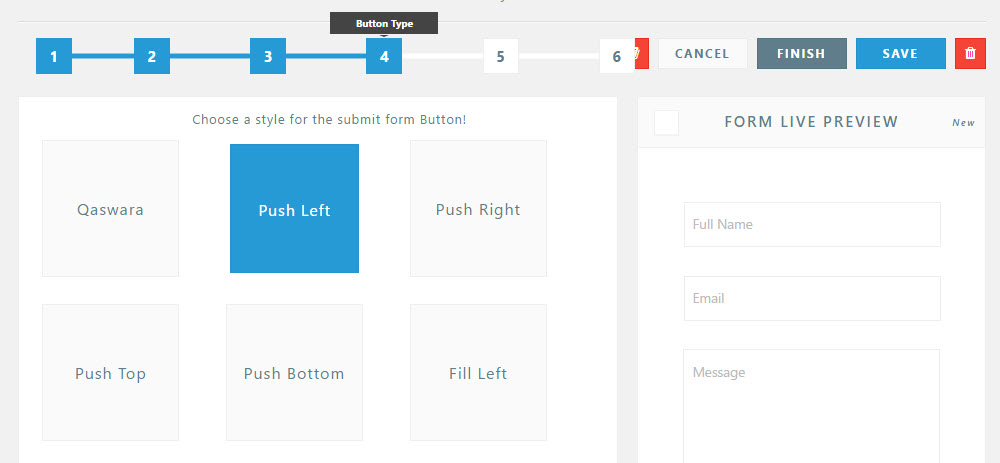The width and height of the screenshot is (1000, 463).
Task: Click the partially hidden red trash icon beside step 6
Action: click(642, 54)
